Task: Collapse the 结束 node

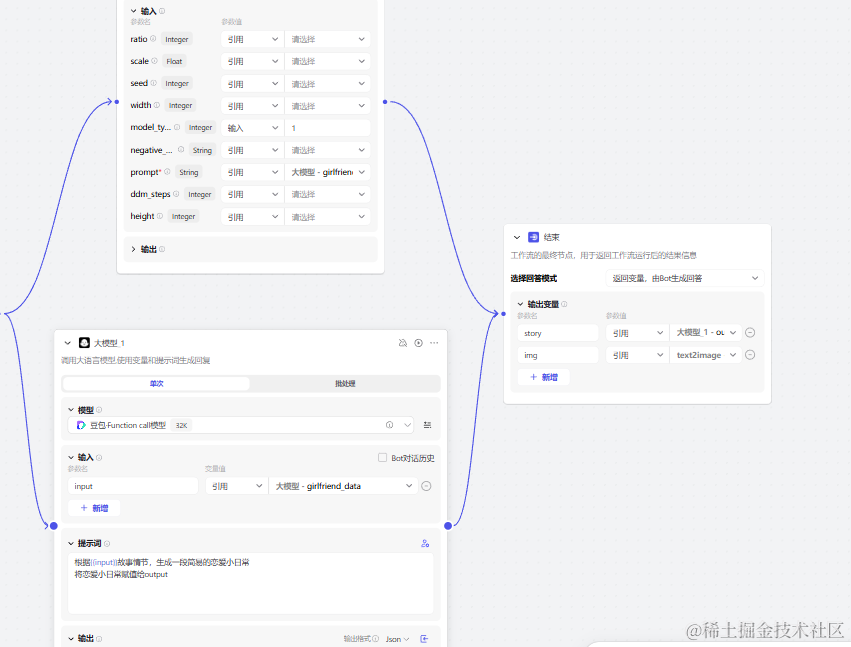Action: [x=517, y=237]
